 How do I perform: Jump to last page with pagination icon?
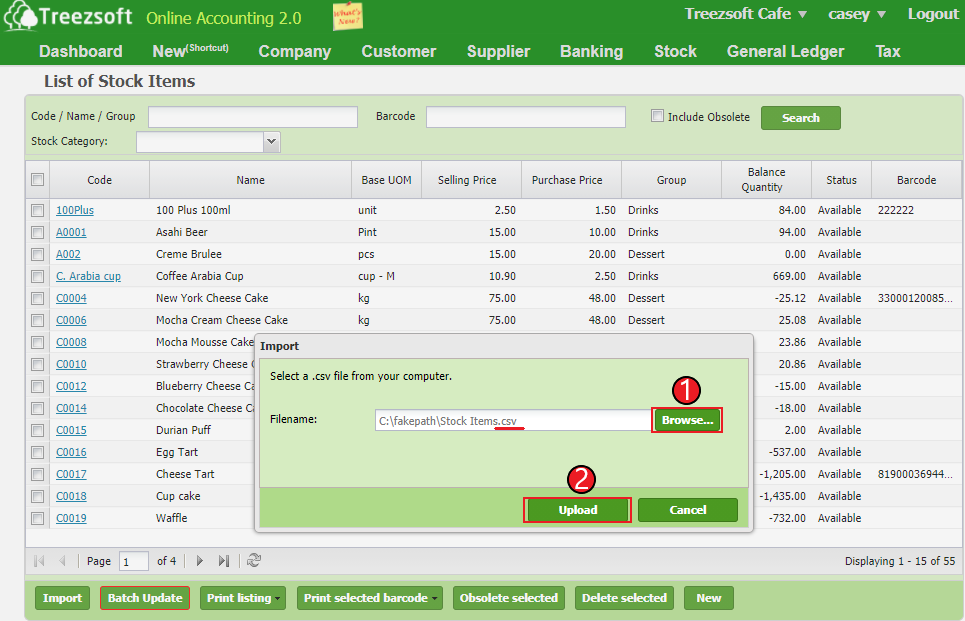[x=222, y=561]
